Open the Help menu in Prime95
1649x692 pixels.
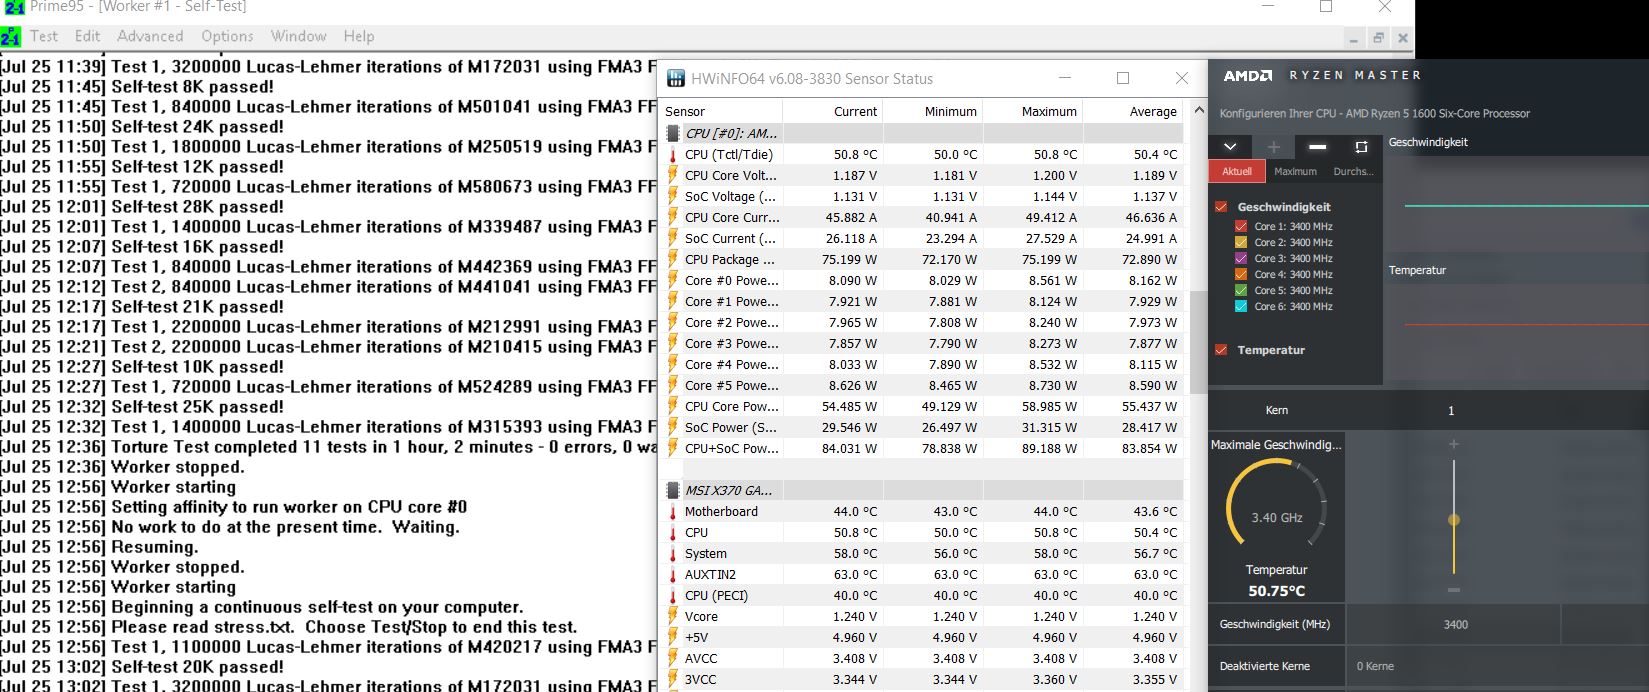coord(359,36)
